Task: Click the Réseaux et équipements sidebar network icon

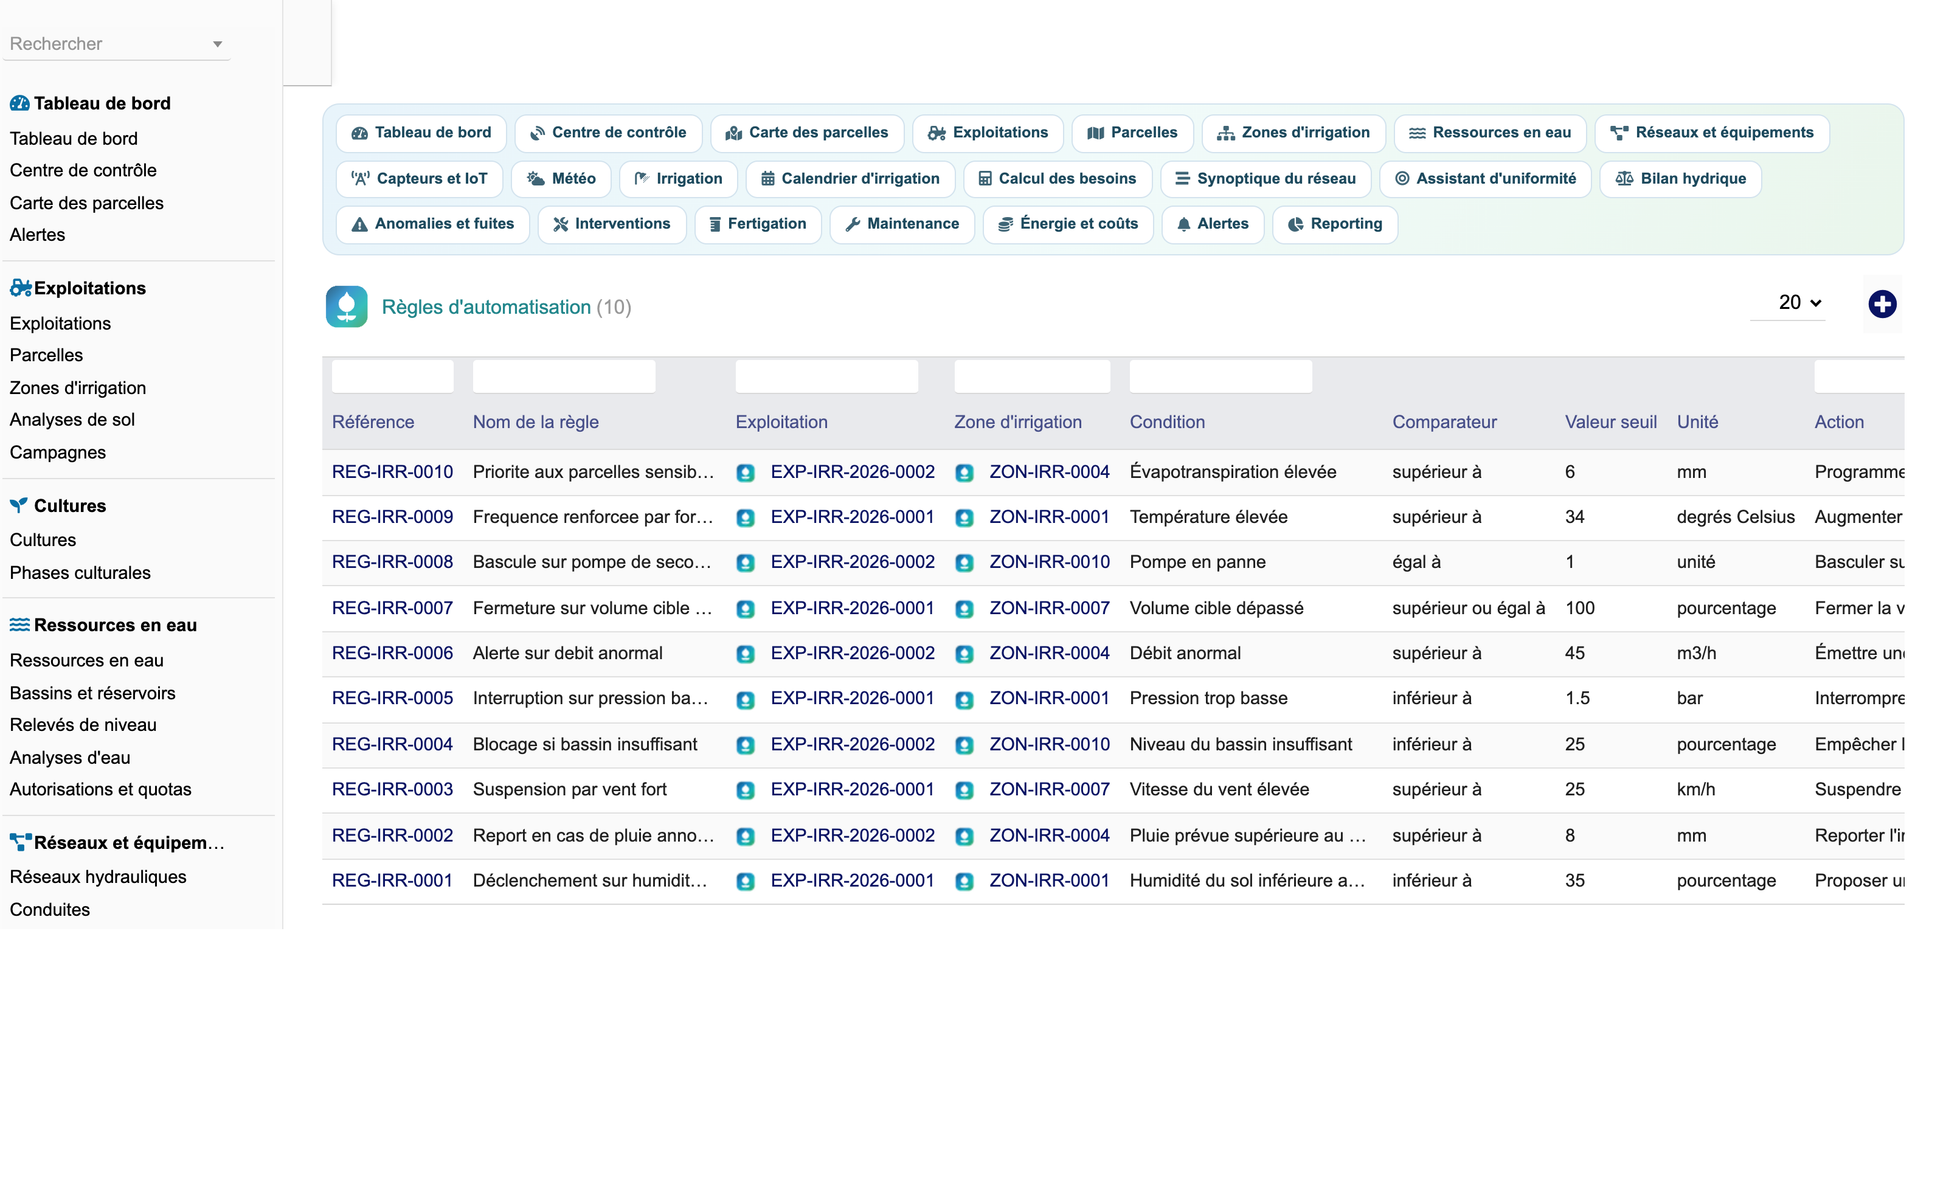Action: point(20,842)
